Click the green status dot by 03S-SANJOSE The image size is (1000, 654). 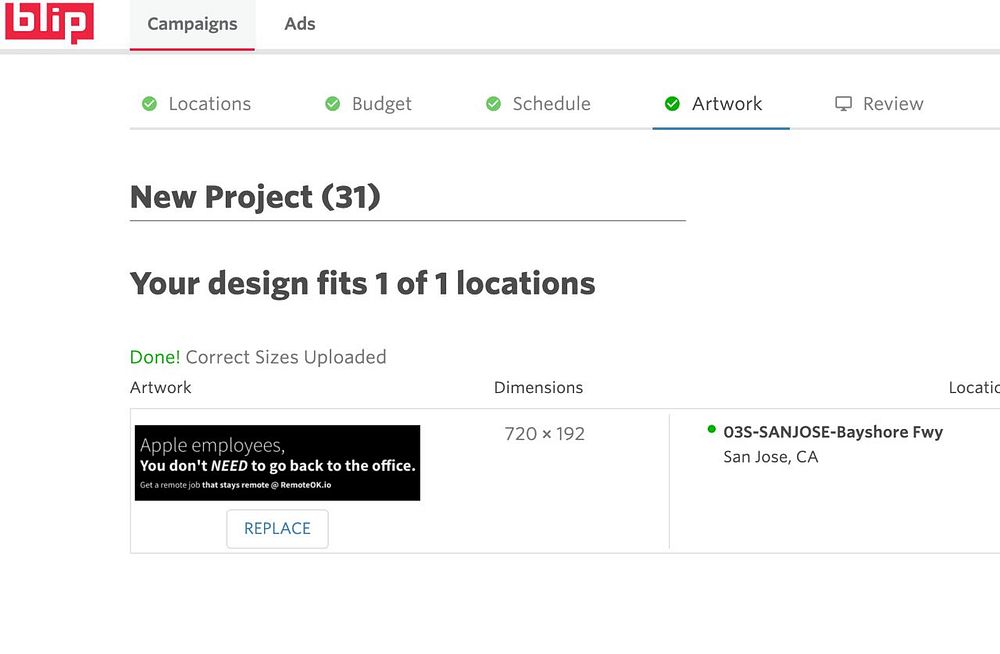711,429
